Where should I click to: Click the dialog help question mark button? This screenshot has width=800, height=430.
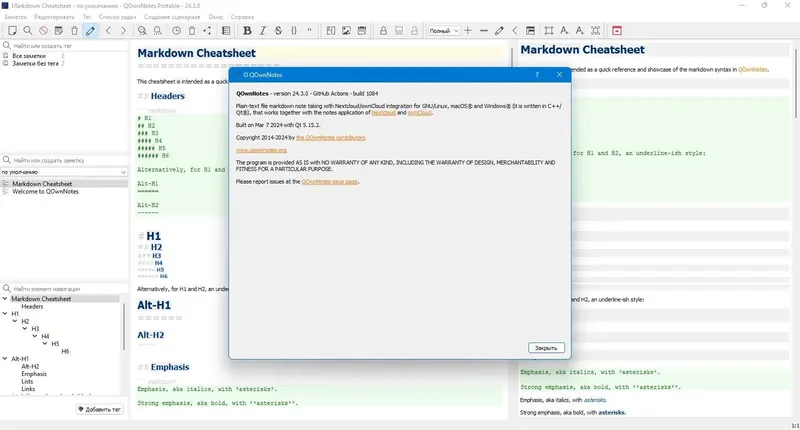(537, 74)
